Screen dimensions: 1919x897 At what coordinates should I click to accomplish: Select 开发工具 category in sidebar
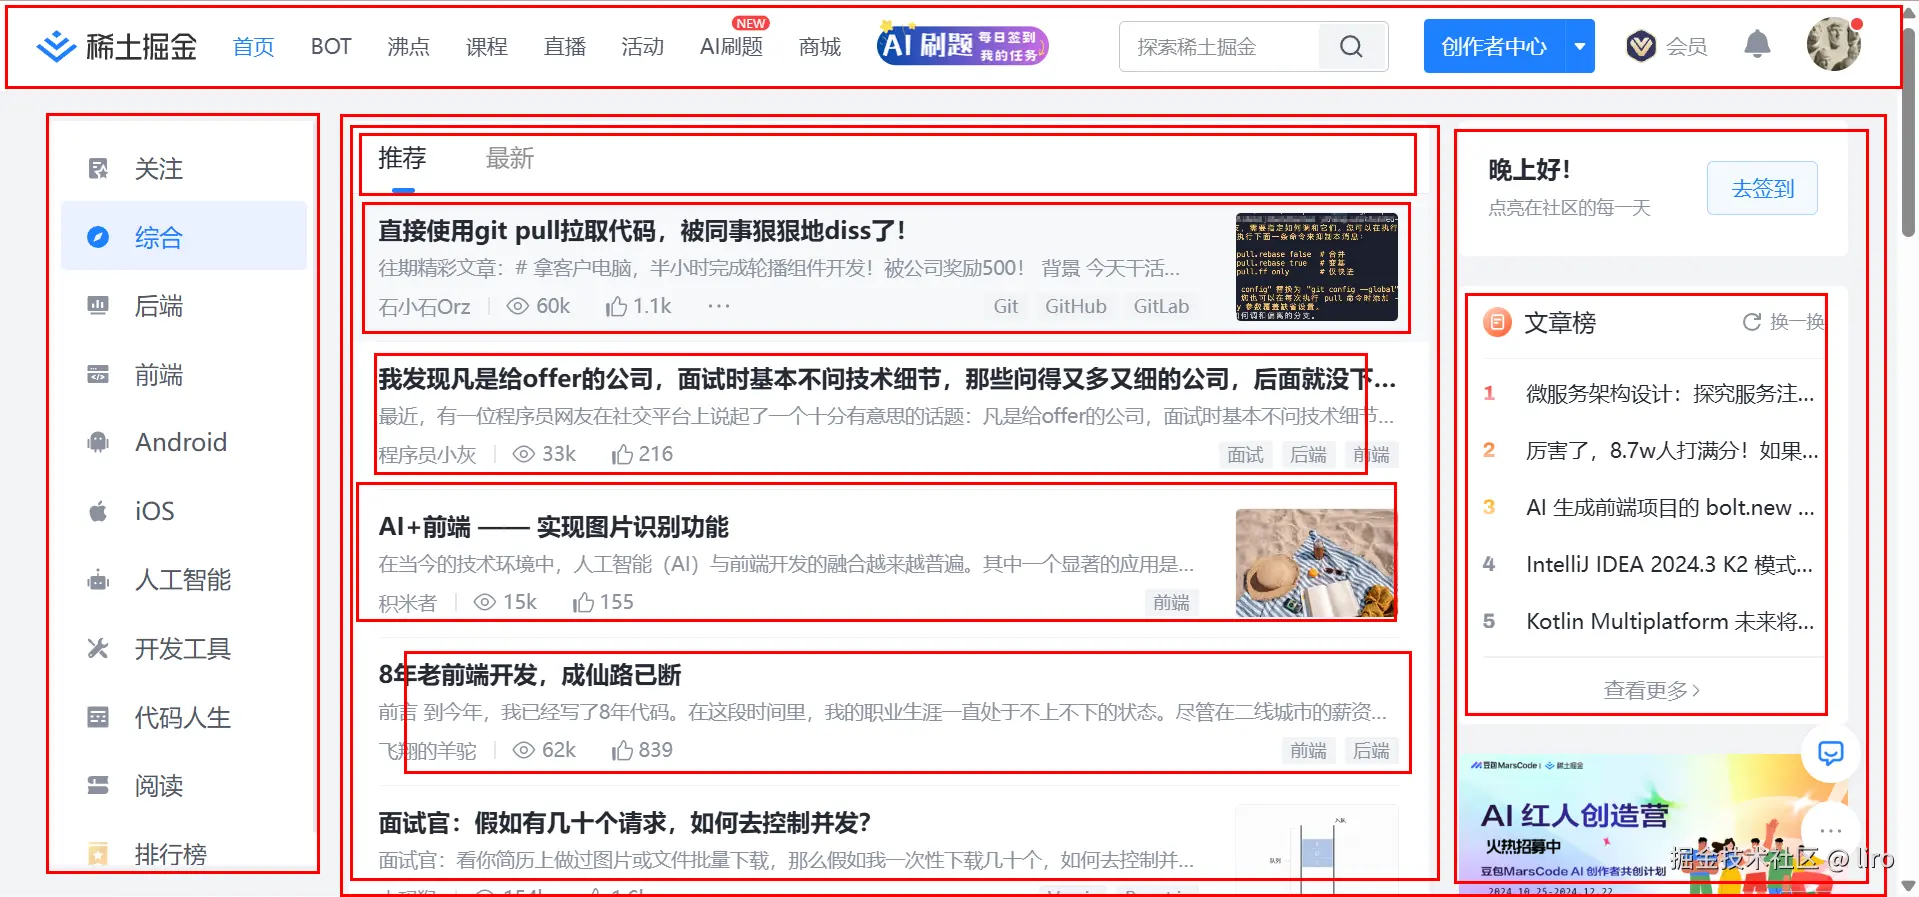point(184,649)
